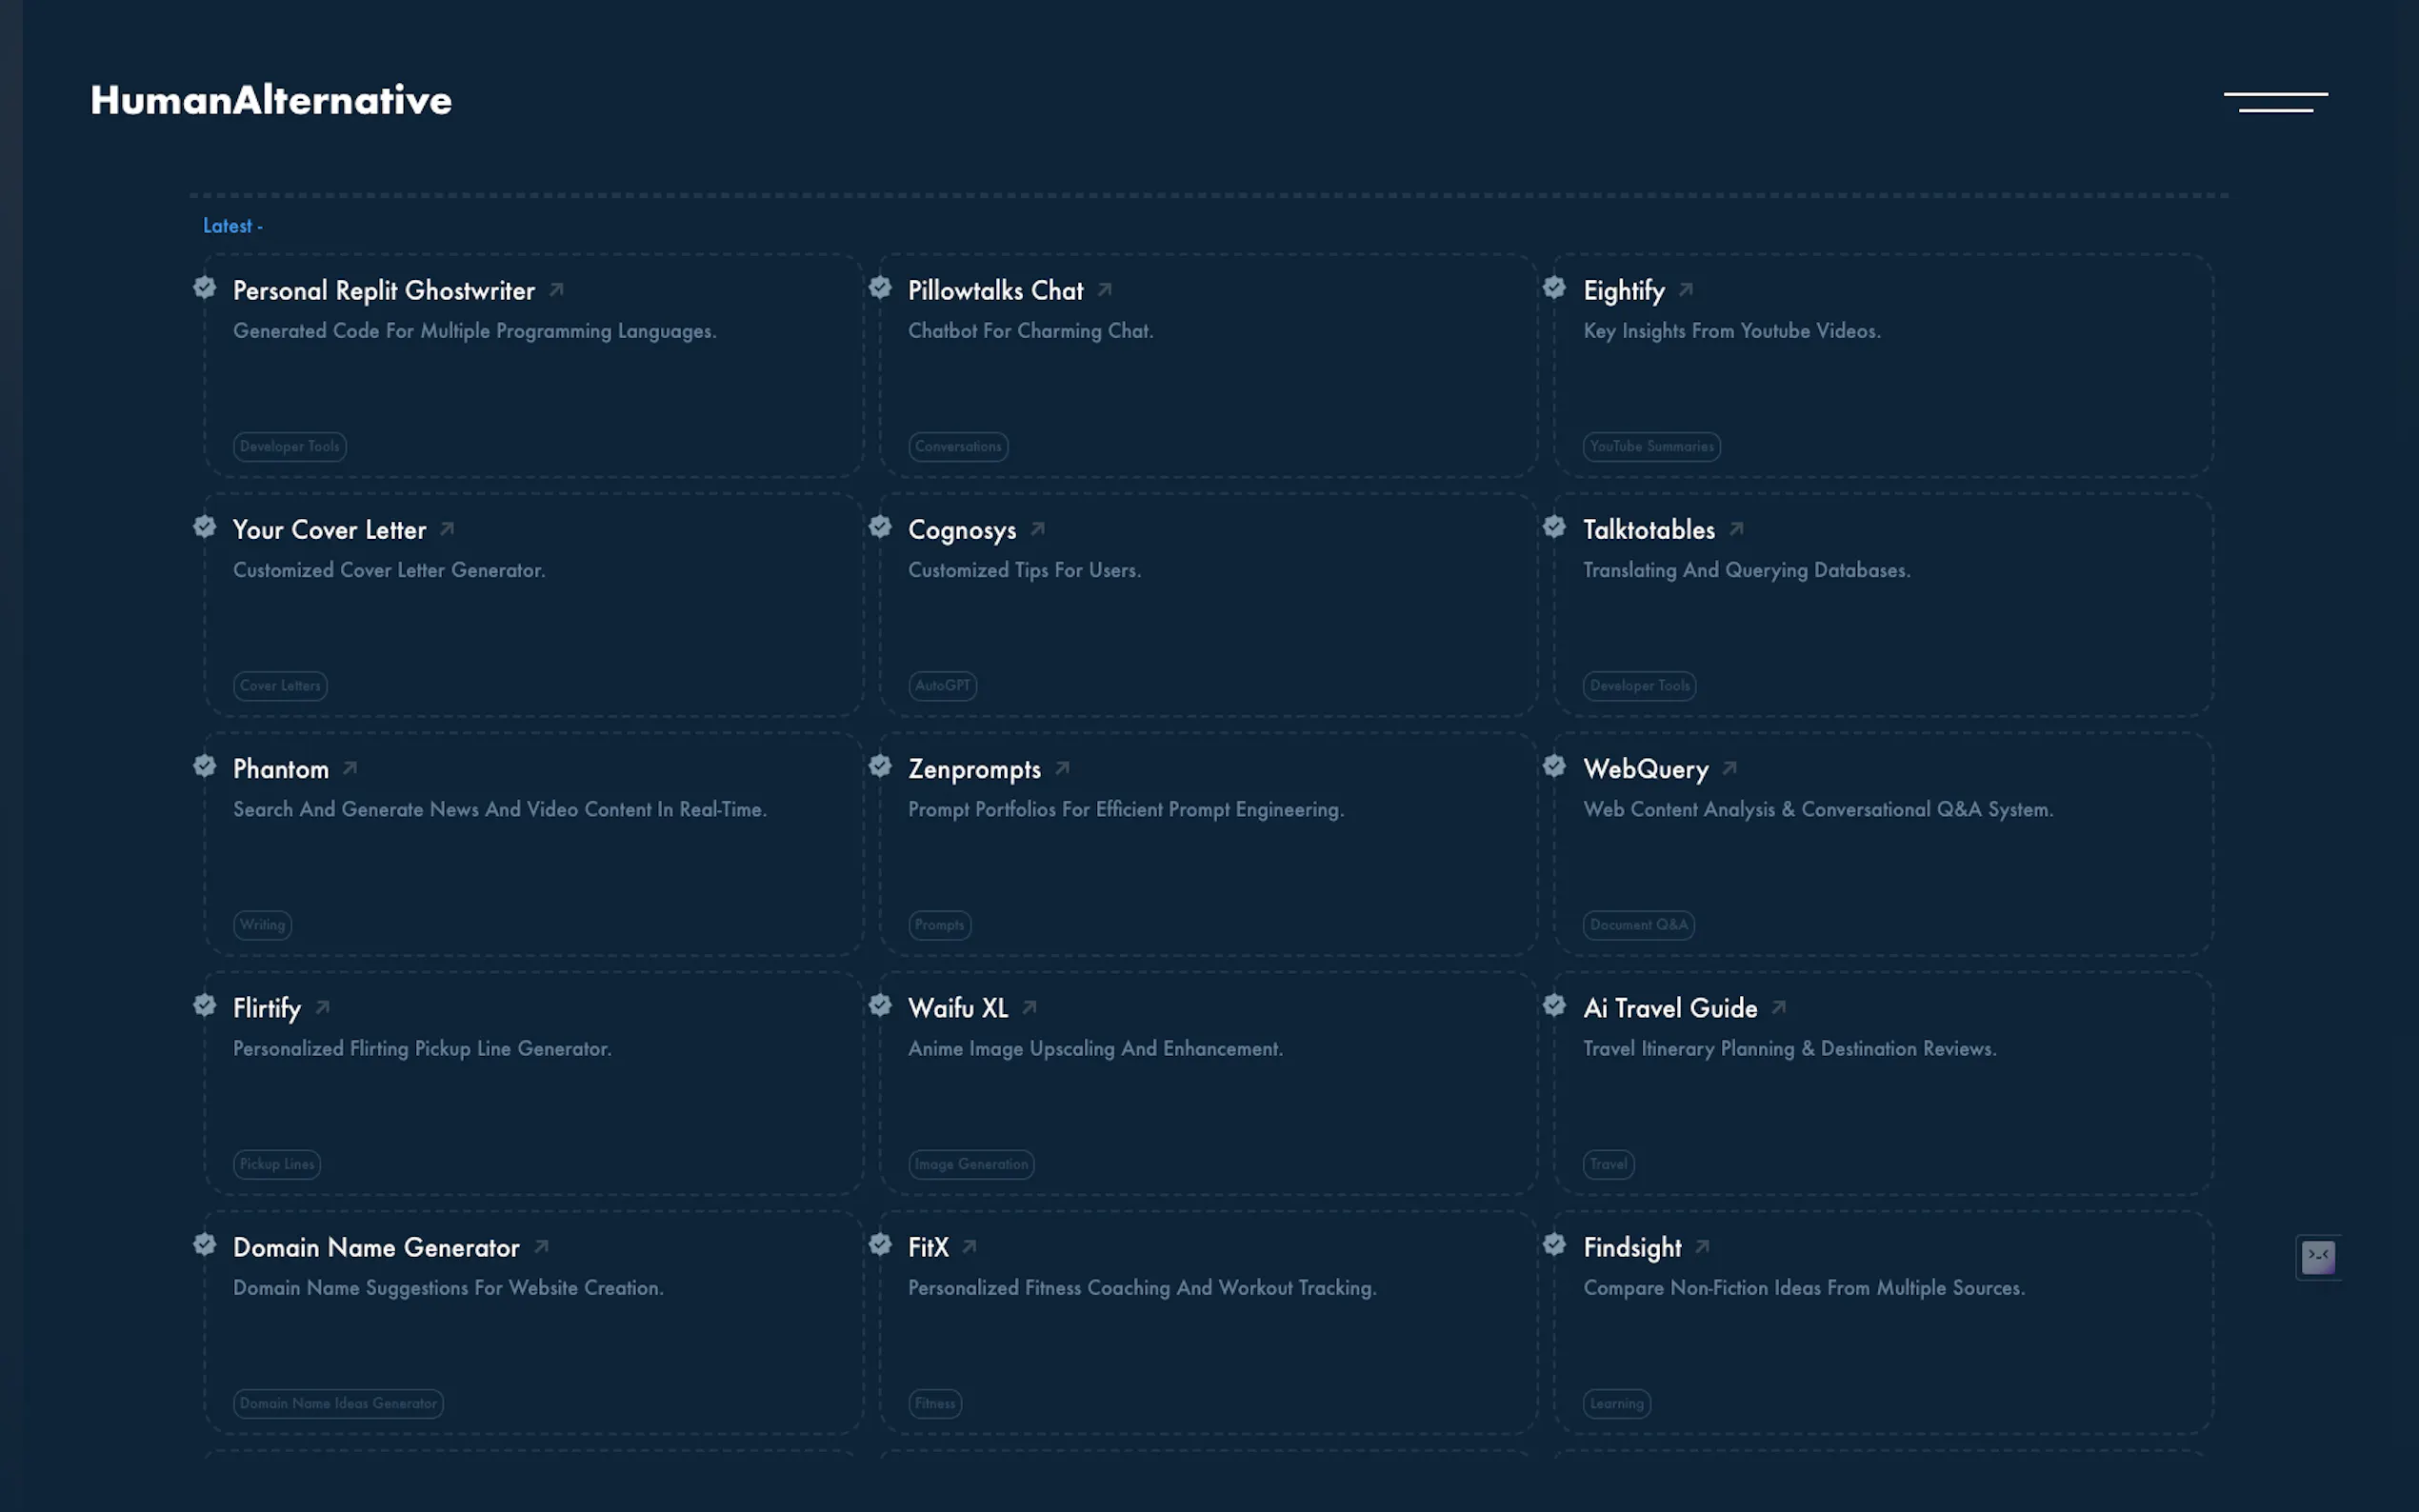Image resolution: width=2419 pixels, height=1512 pixels.
Task: Click the verified badge beside Talktotables
Action: pos(1554,527)
